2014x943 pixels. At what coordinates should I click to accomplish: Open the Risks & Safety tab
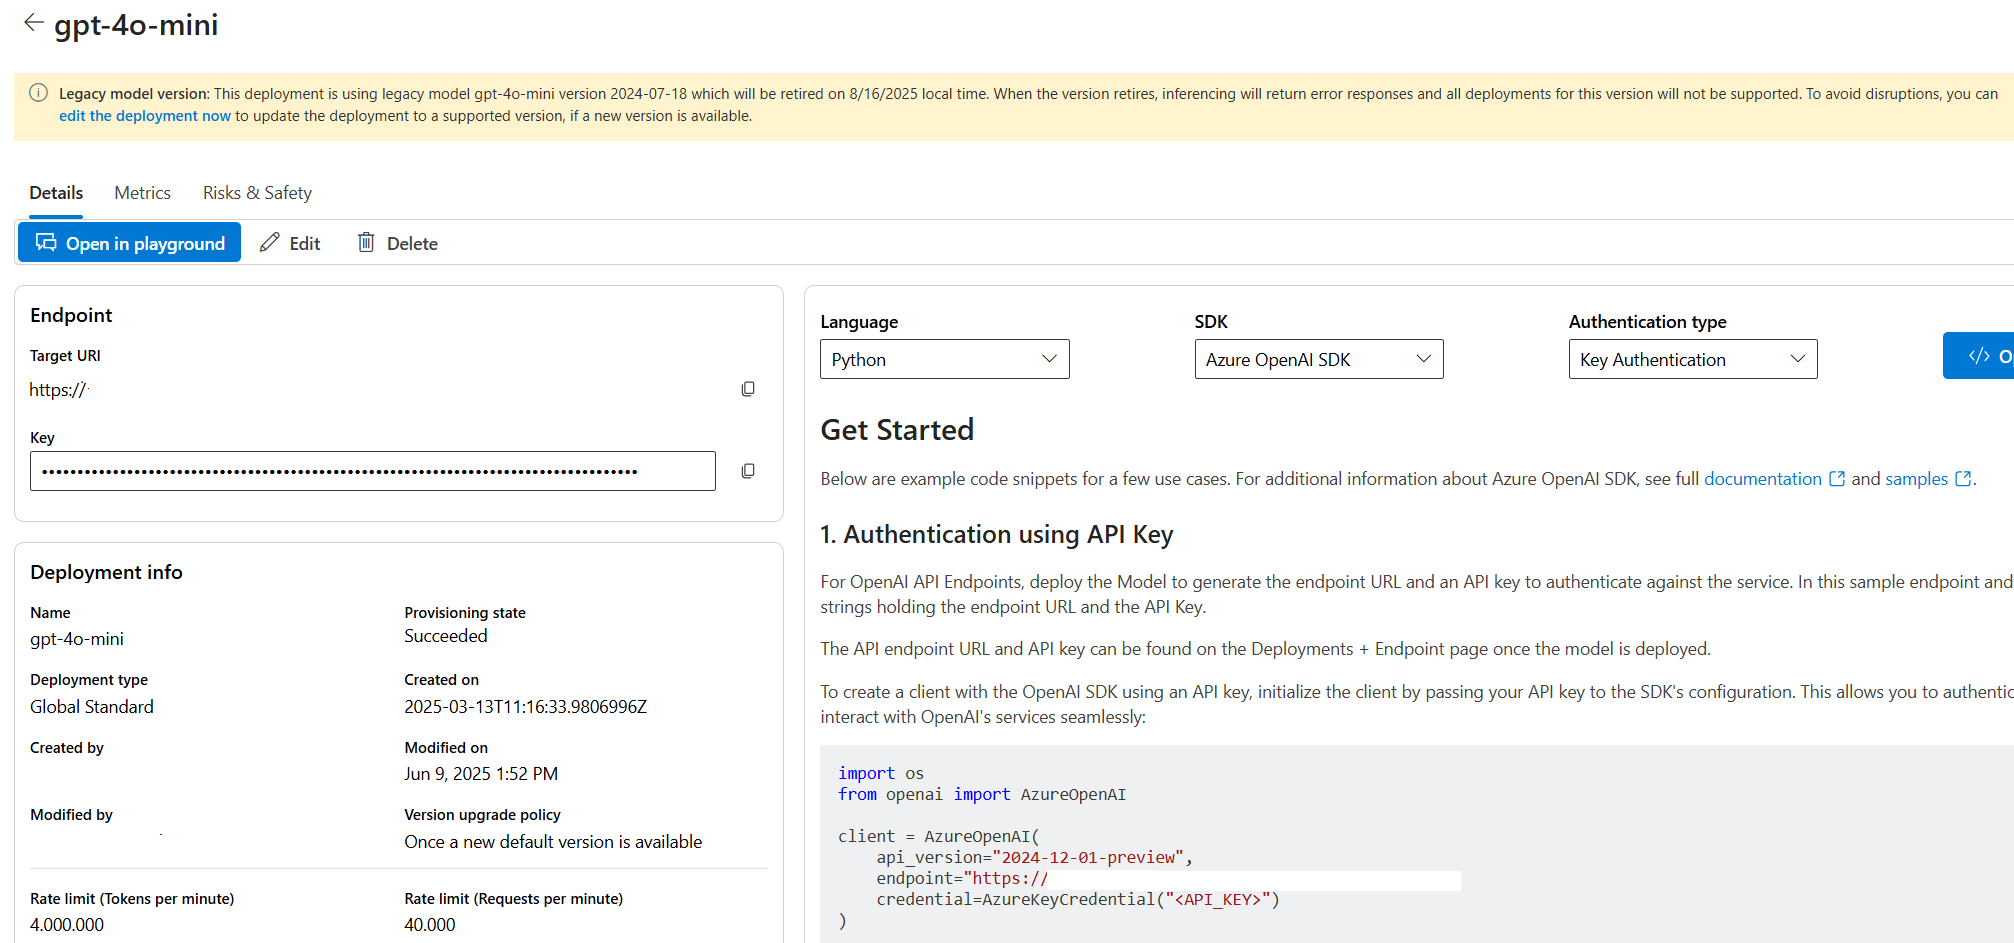tap(257, 193)
